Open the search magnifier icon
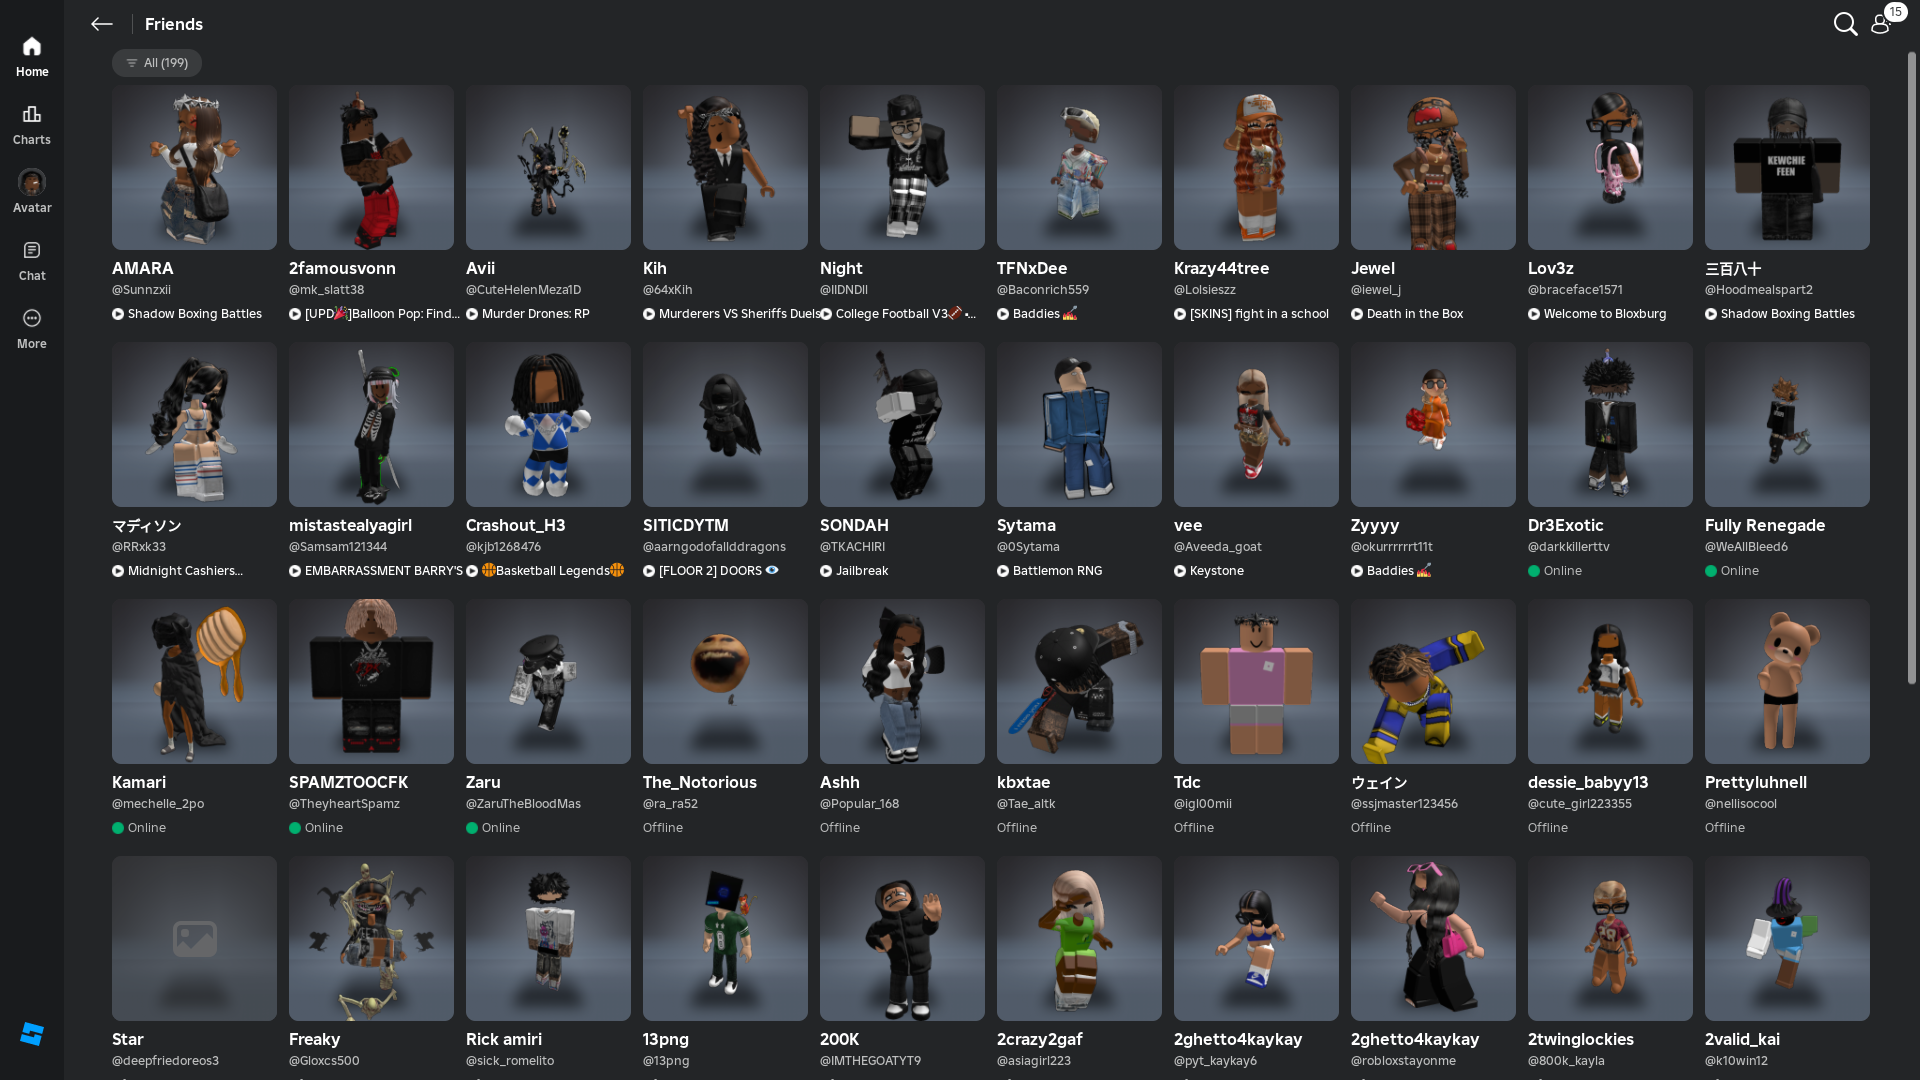The width and height of the screenshot is (1920, 1080). click(1845, 24)
